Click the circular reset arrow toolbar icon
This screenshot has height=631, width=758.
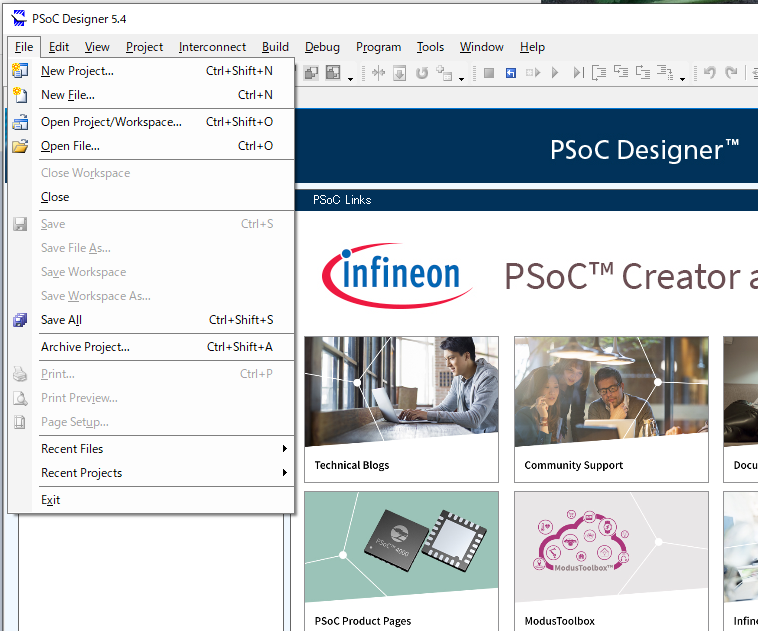click(422, 73)
